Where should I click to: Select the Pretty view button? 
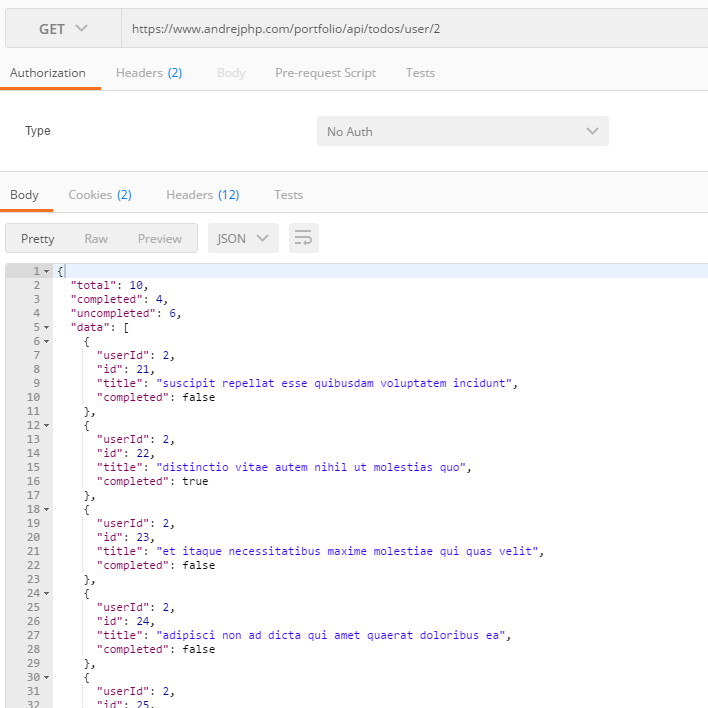point(37,238)
